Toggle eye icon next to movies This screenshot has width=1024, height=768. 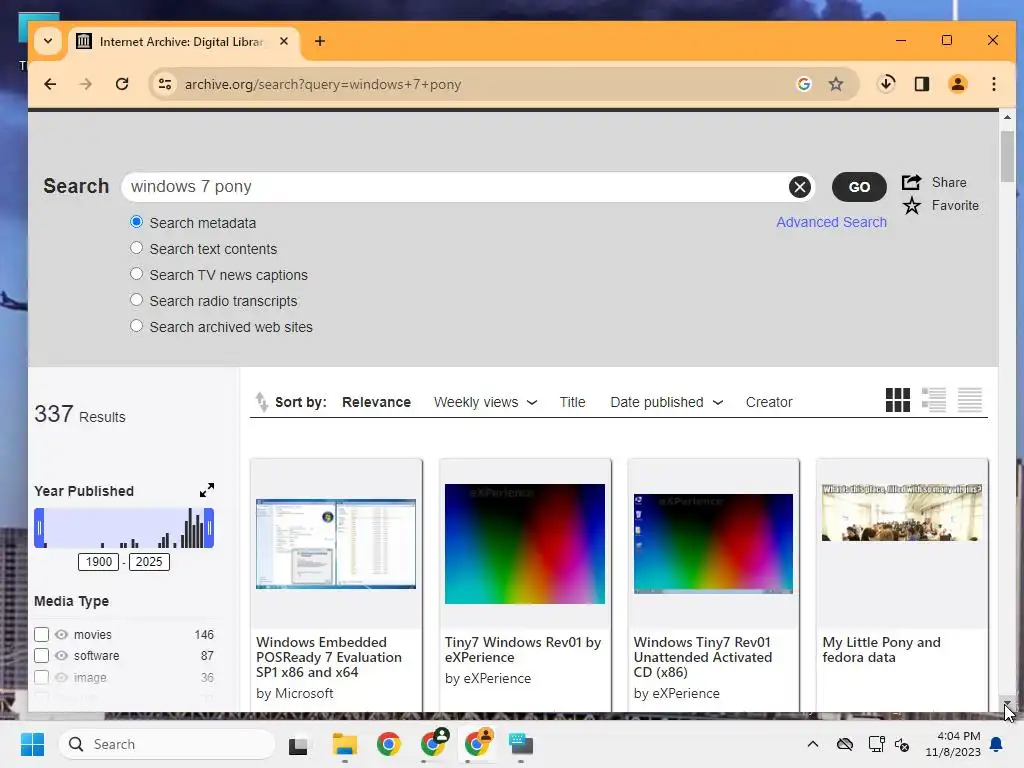point(61,634)
